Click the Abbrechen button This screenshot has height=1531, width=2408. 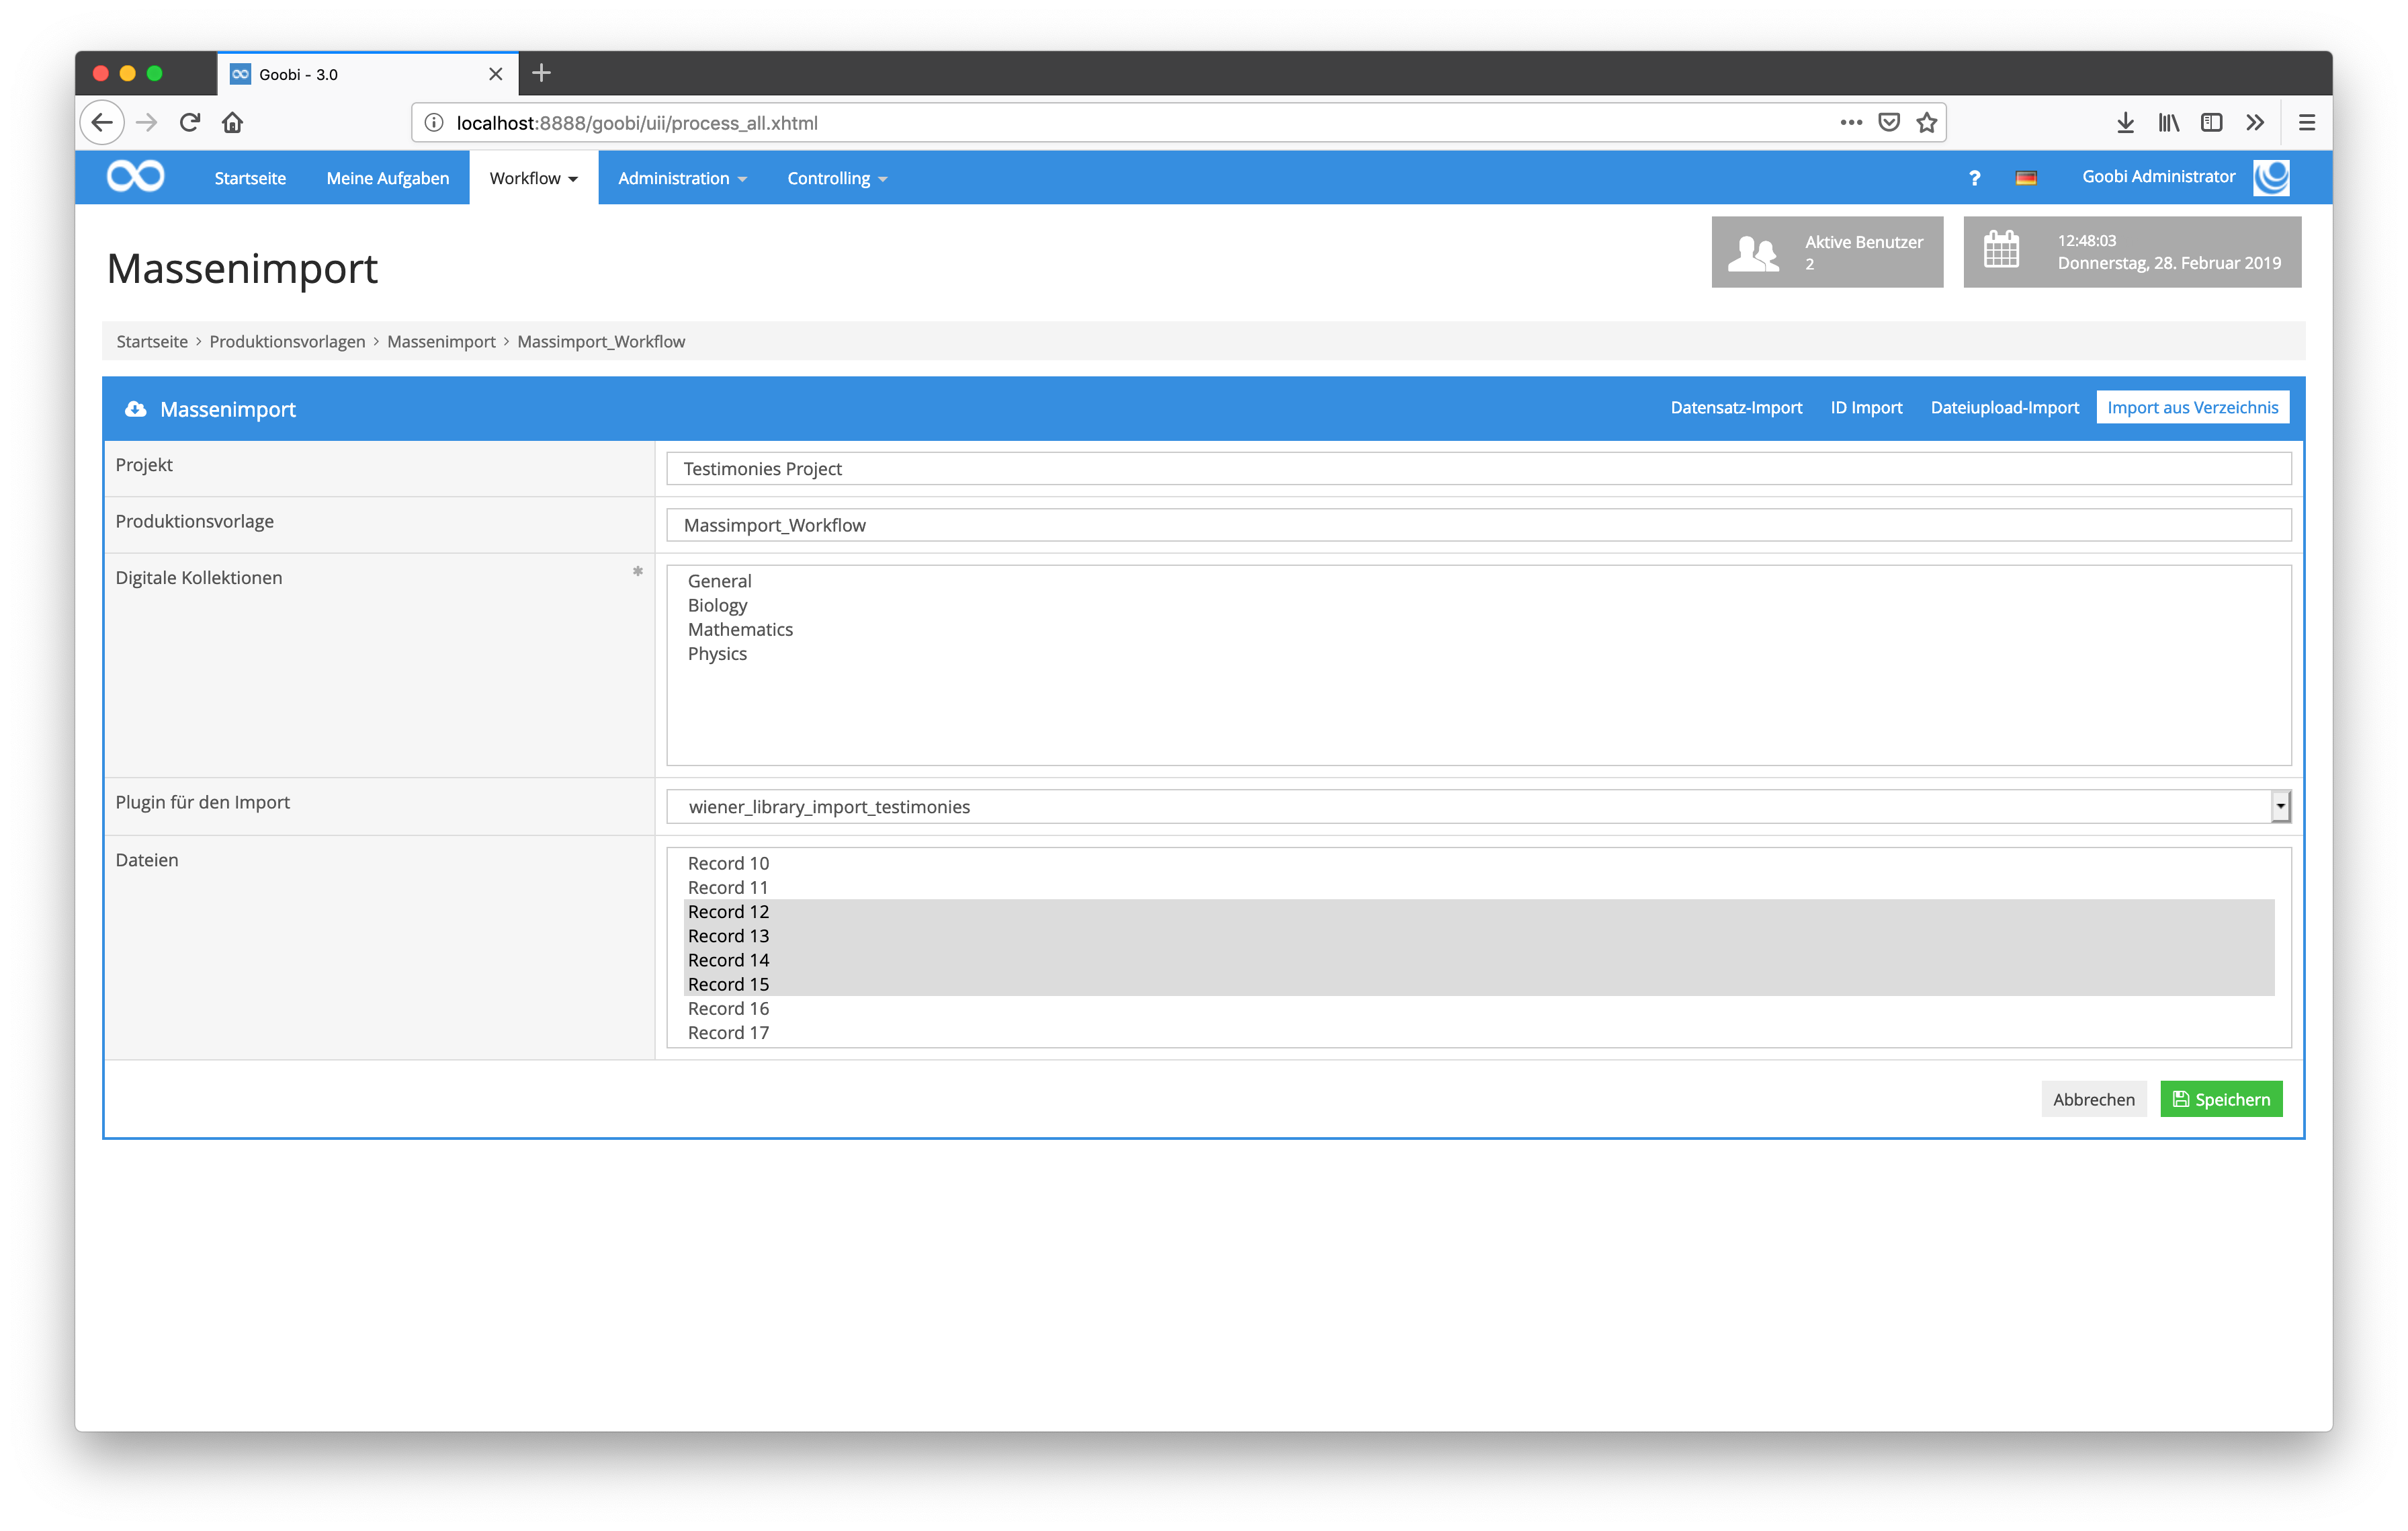(x=2093, y=1099)
